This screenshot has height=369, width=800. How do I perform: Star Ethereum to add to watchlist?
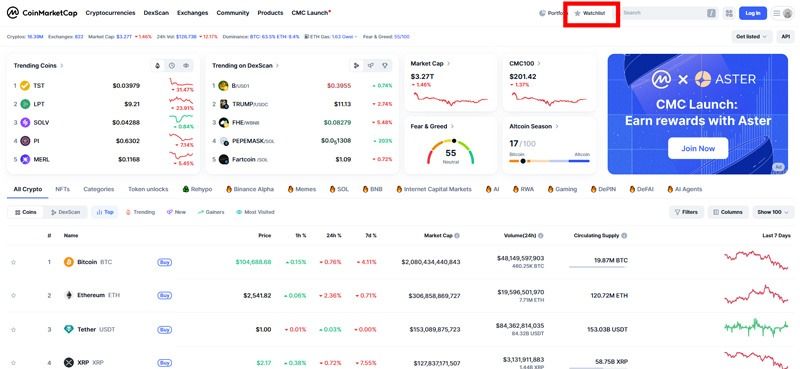point(14,295)
